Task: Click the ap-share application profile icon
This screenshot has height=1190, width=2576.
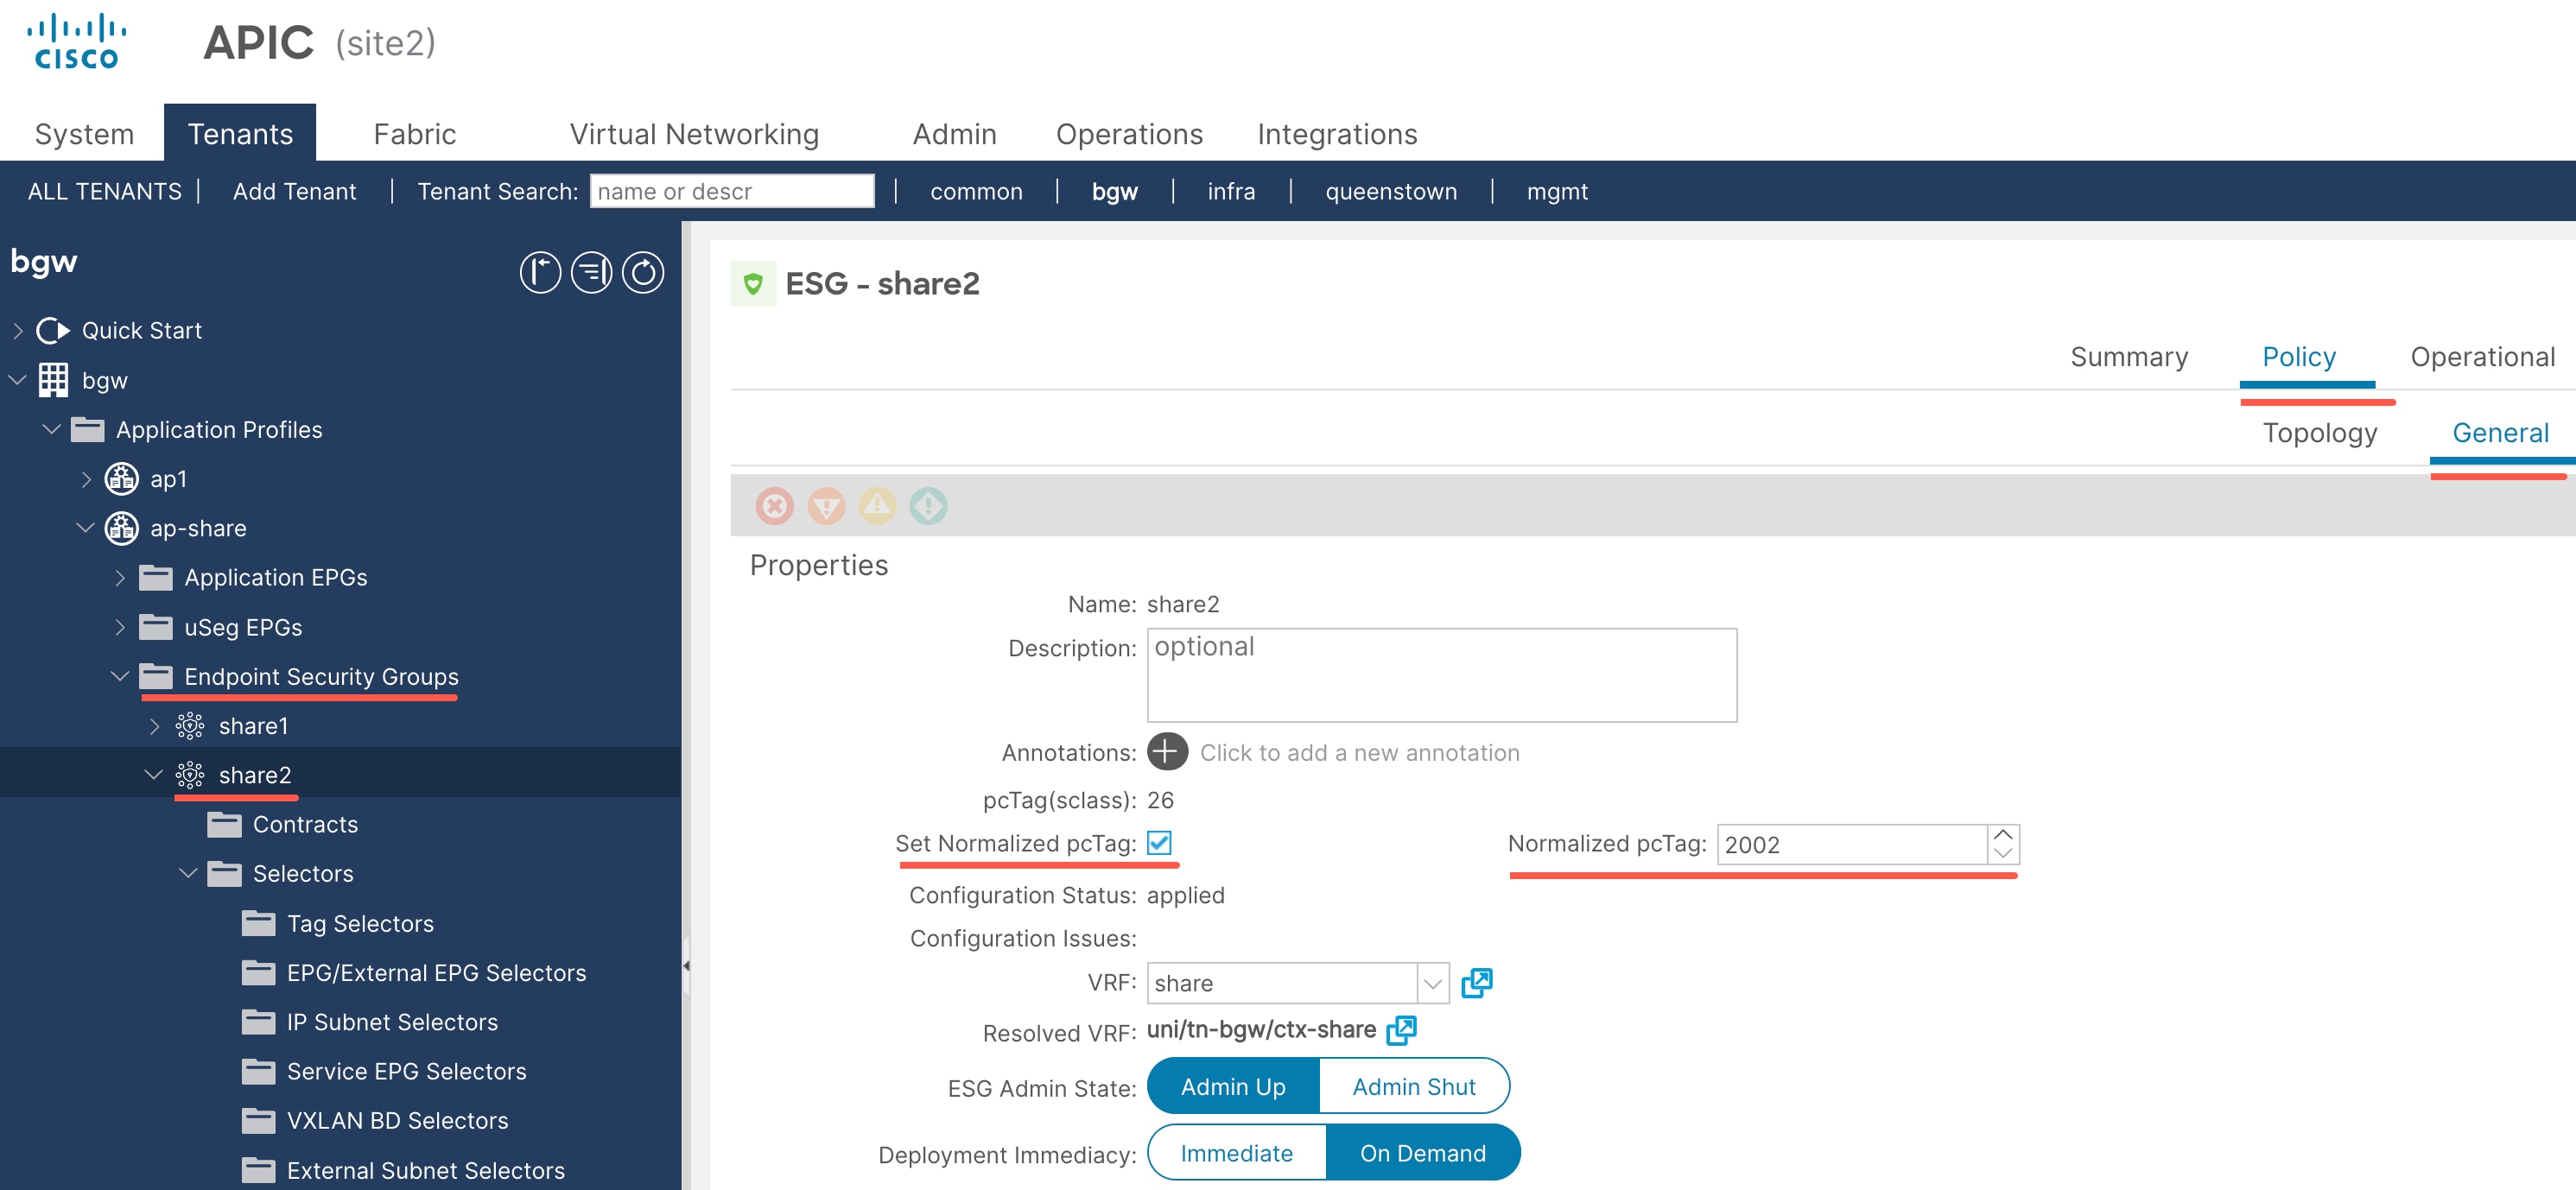Action: pyautogui.click(x=122, y=528)
